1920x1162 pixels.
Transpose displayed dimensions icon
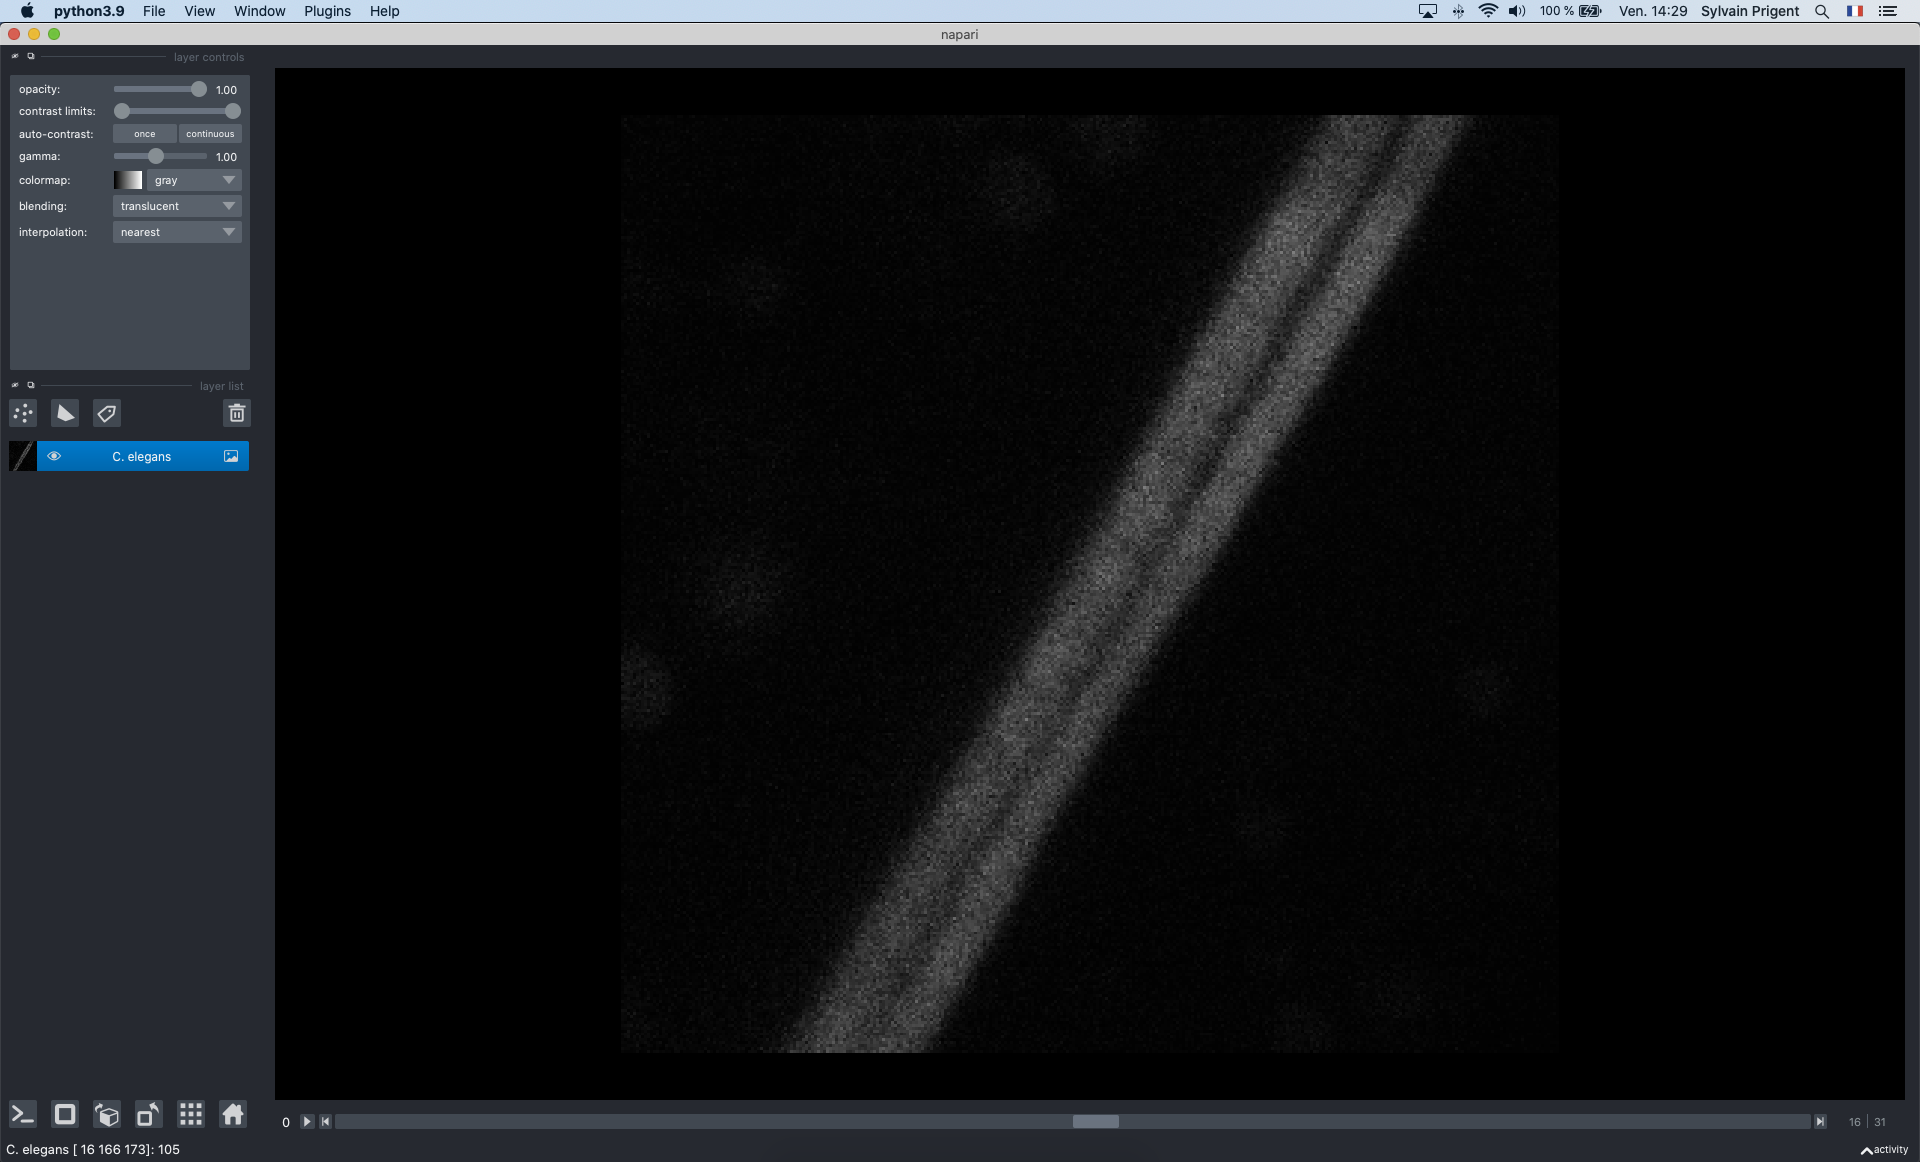pyautogui.click(x=148, y=1114)
